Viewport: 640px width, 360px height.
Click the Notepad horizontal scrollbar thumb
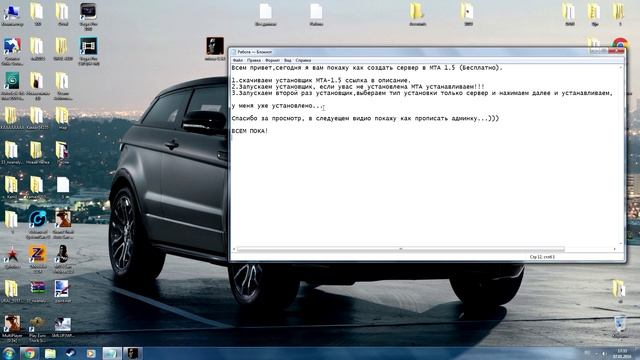coord(401,249)
